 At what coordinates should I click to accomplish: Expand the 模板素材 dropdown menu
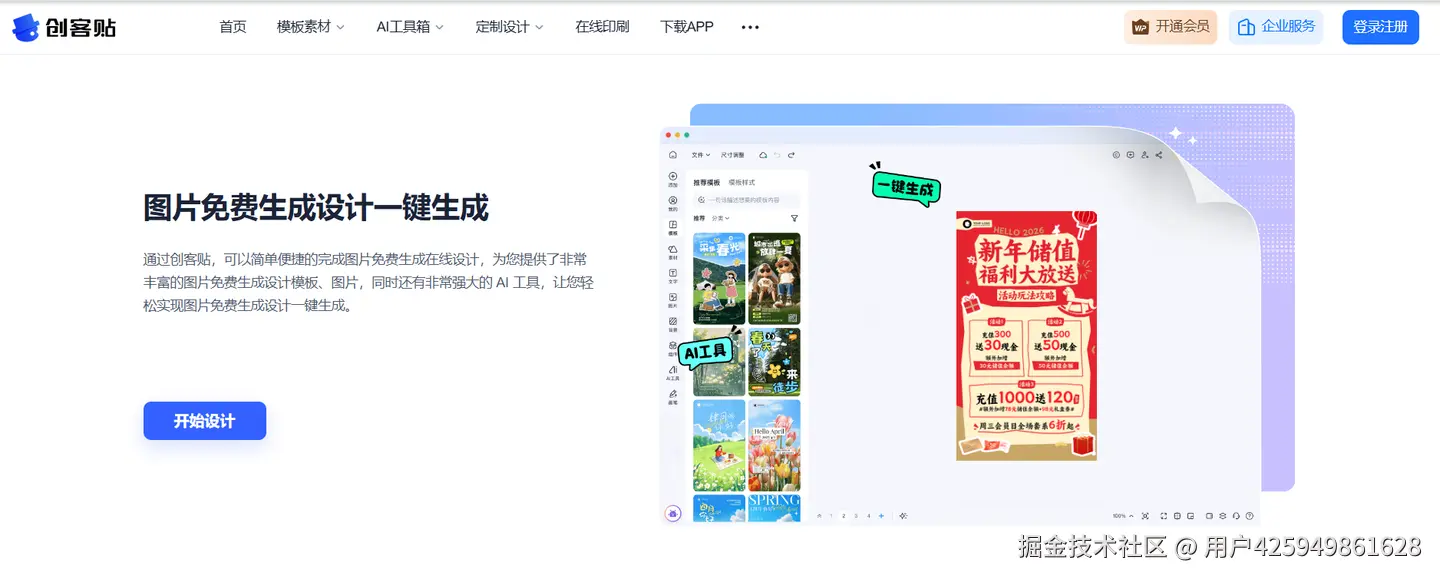point(311,27)
